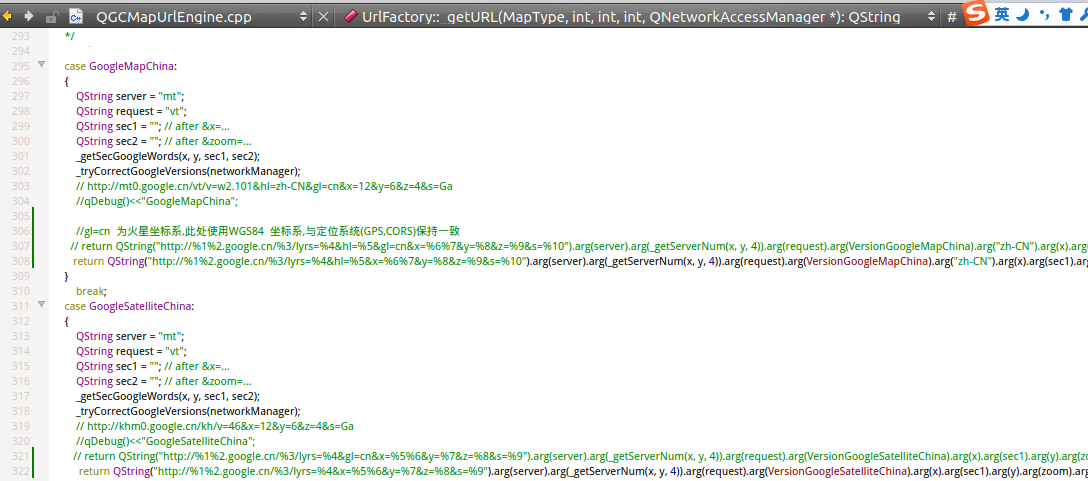Image resolution: width=1088 pixels, height=481 pixels.
Task: Click the Chinese //gl=cn comment on line 306
Action: (269, 231)
